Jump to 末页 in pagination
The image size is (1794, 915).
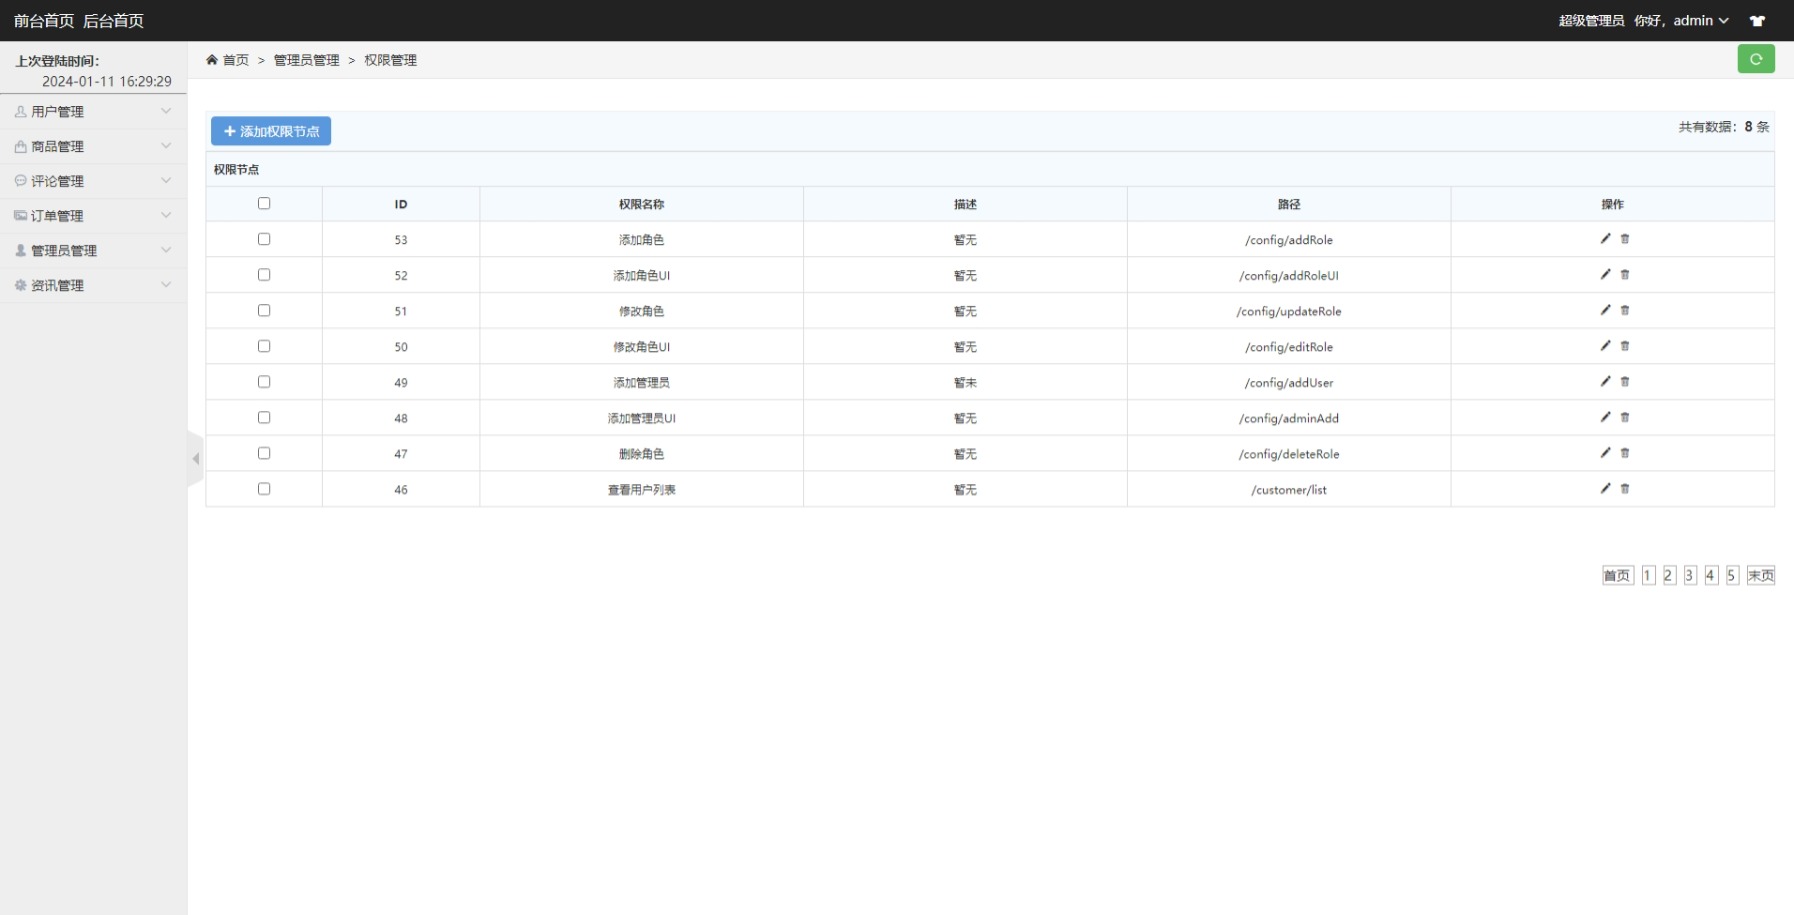coord(1761,575)
